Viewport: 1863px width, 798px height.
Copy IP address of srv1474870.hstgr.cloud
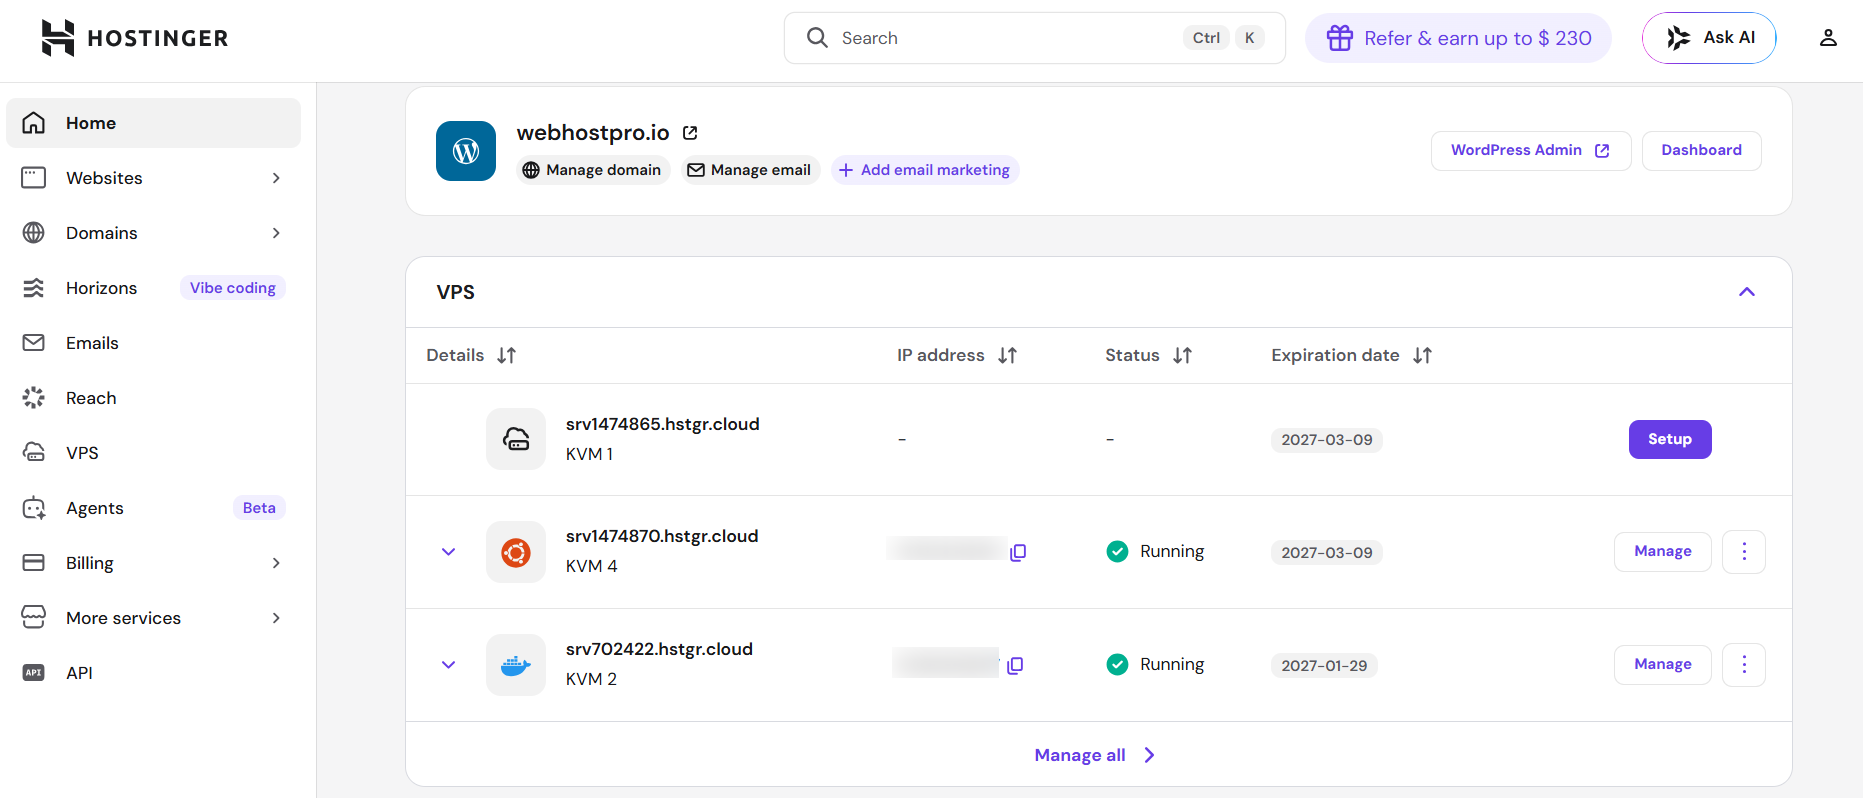1018,552
